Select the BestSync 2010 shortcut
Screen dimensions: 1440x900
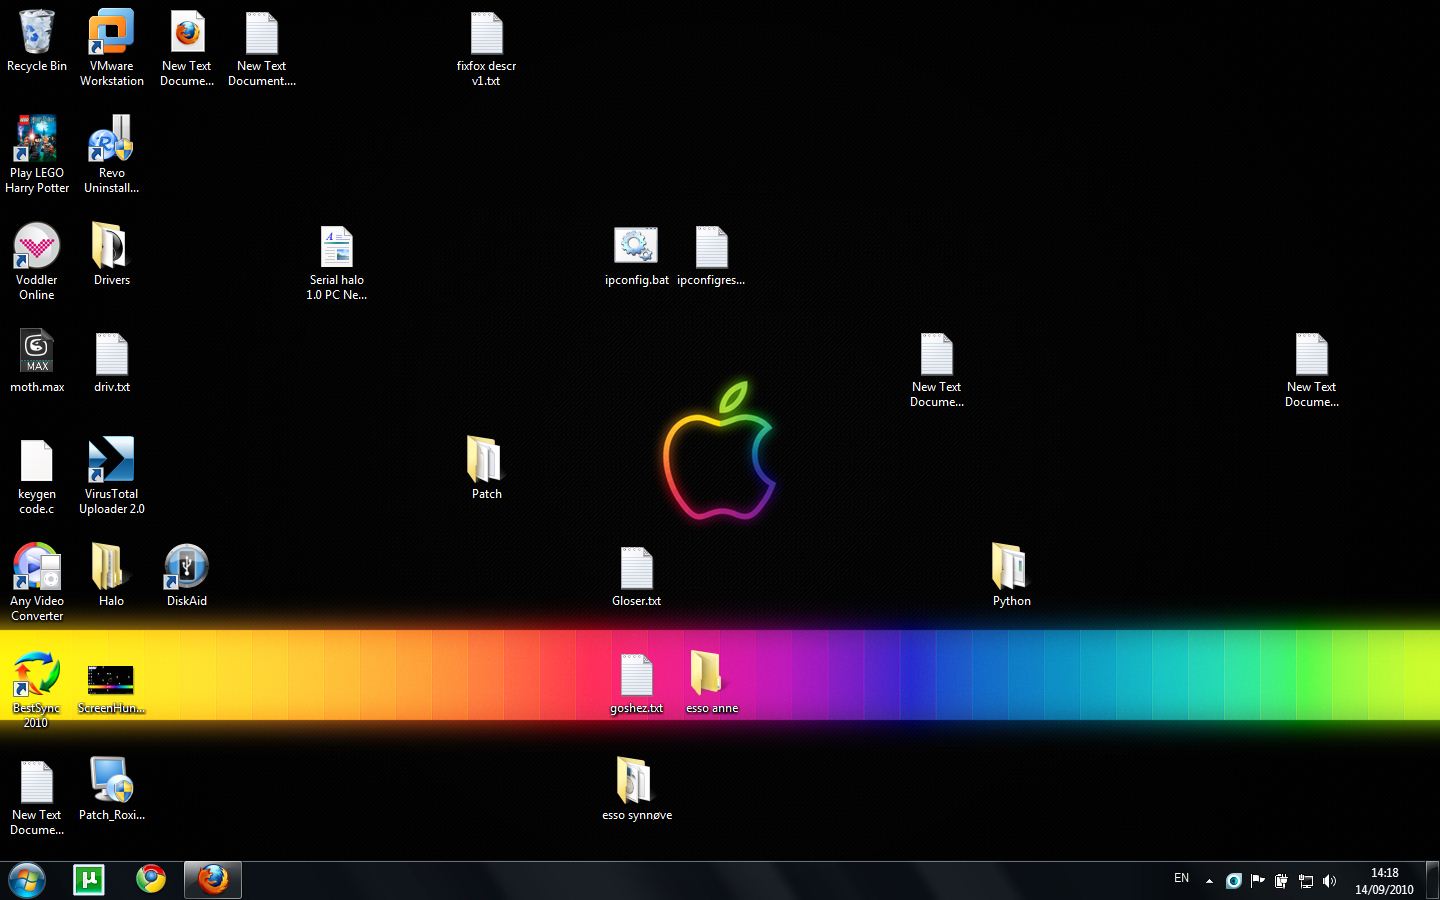37,689
